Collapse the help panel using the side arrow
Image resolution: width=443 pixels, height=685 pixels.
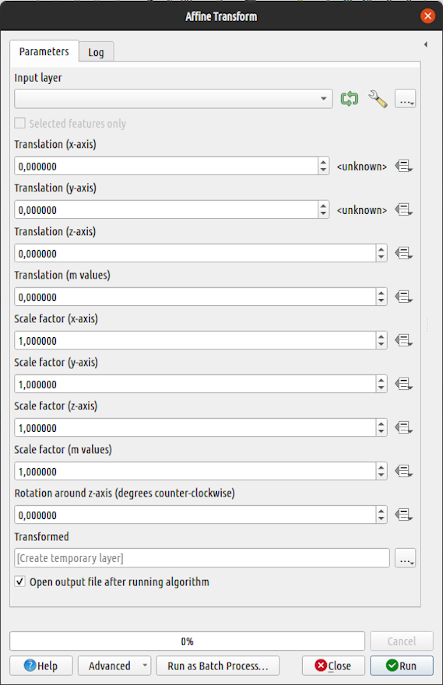(426, 44)
